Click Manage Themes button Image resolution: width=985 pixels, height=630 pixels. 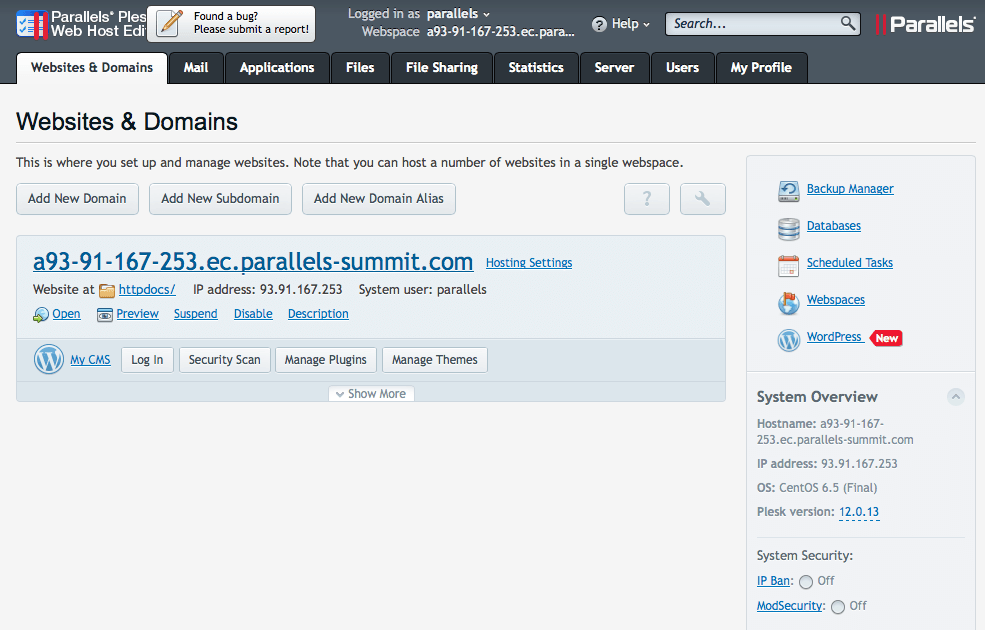pyautogui.click(x=435, y=360)
